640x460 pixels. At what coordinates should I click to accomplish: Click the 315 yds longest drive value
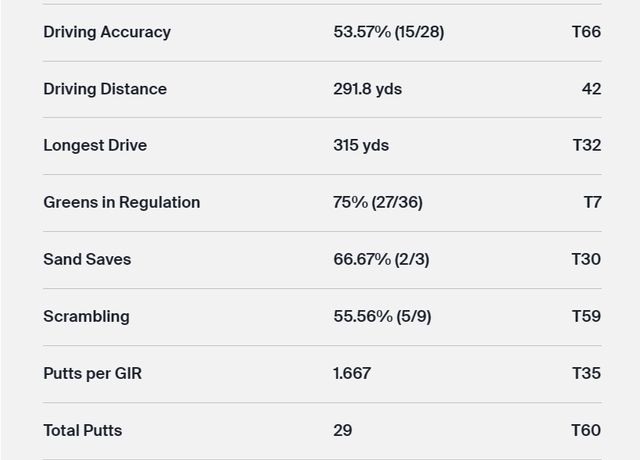pyautogui.click(x=361, y=145)
